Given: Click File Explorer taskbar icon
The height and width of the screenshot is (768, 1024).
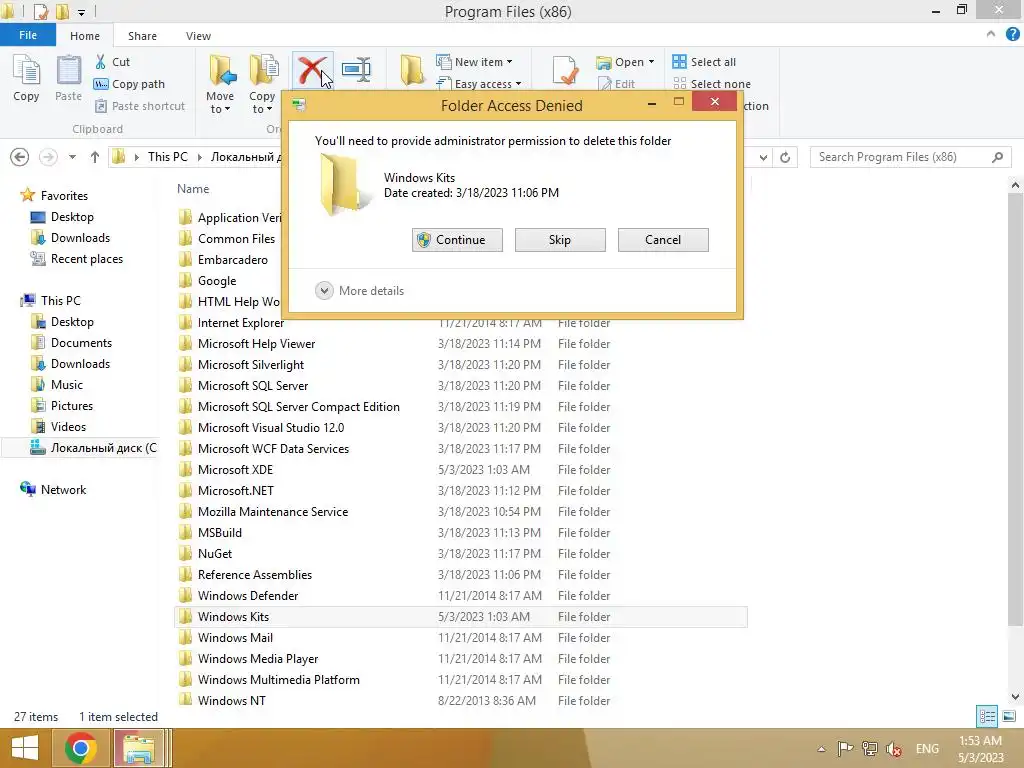Looking at the screenshot, I should pyautogui.click(x=139, y=748).
